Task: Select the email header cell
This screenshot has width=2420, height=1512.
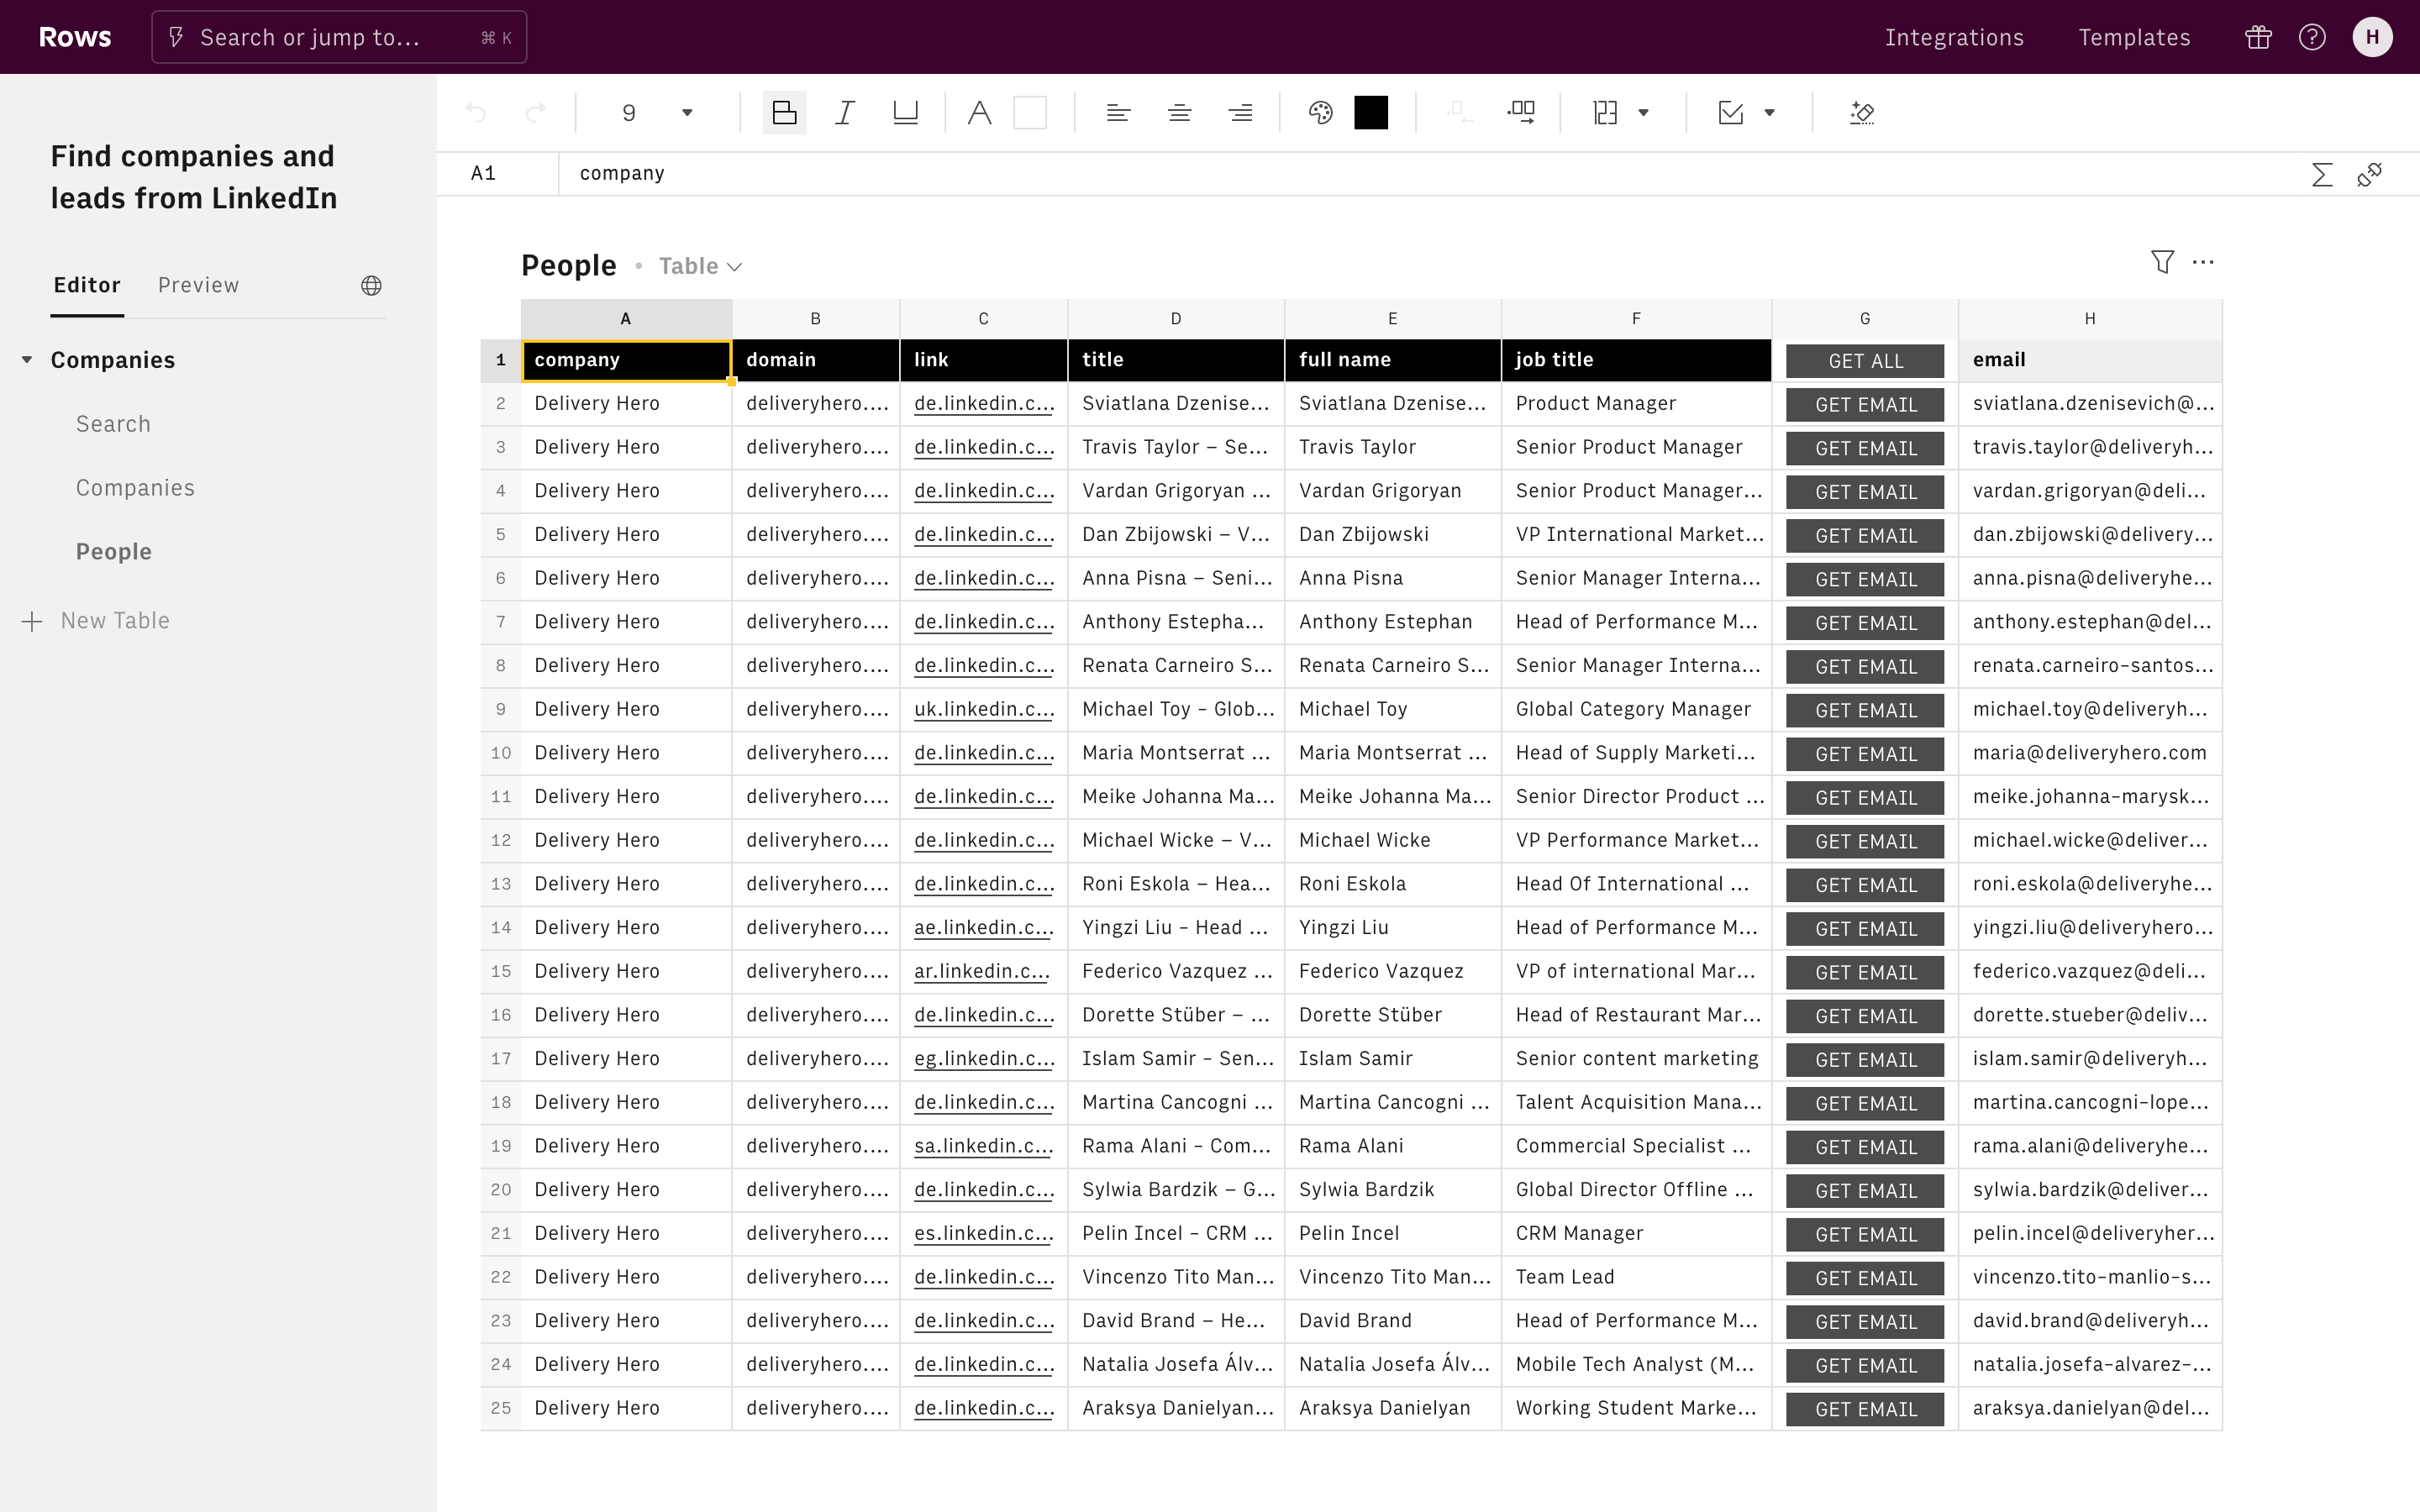Action: (2090, 360)
